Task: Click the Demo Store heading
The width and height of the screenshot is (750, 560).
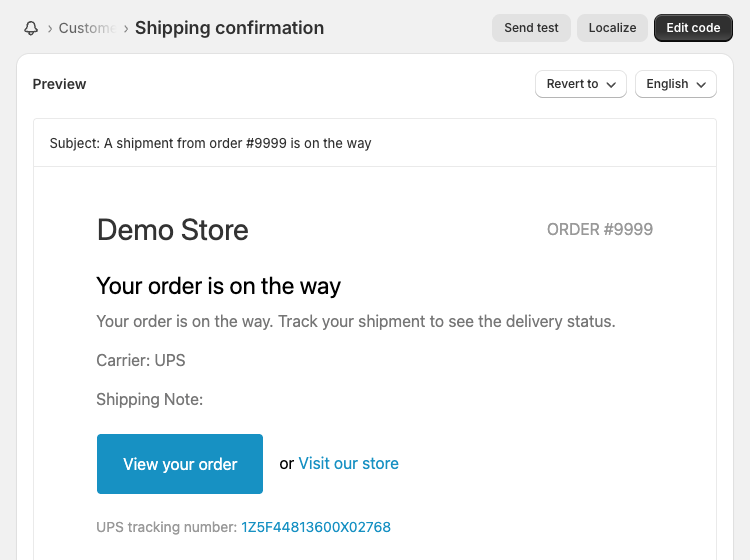Action: pyautogui.click(x=172, y=230)
